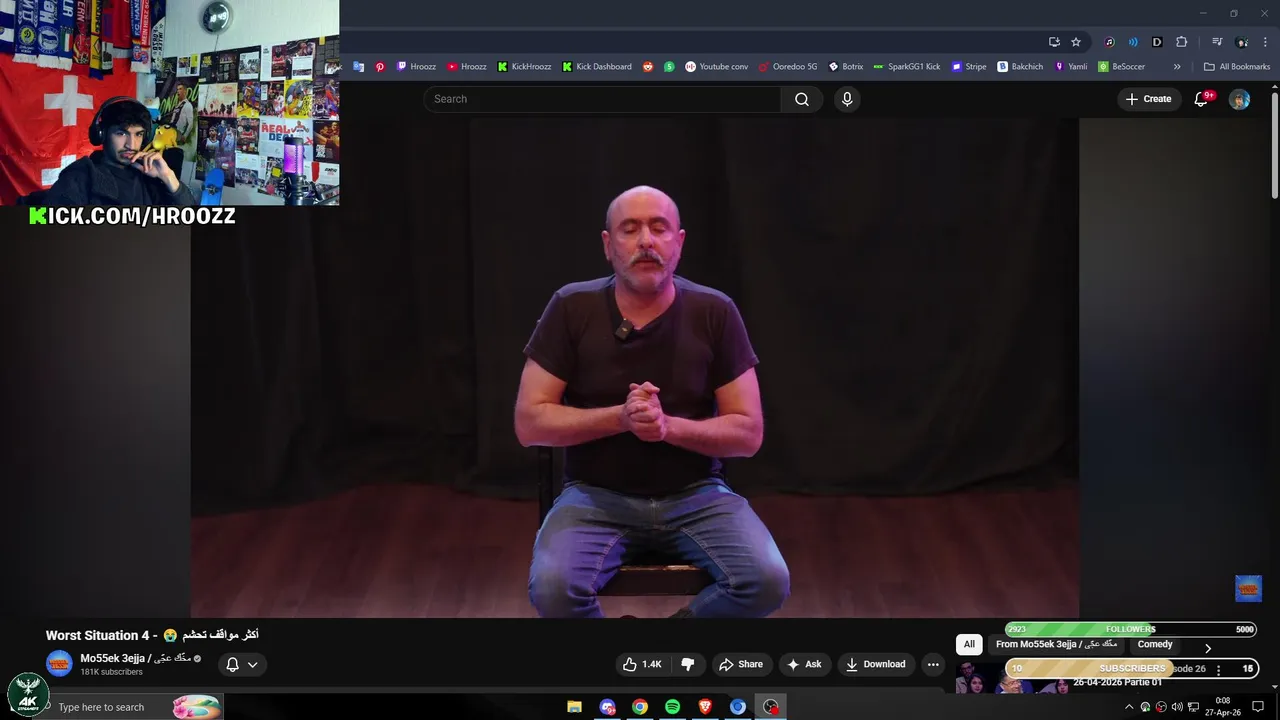This screenshot has height=720, width=1280.
Task: Open YouTube notifications bell
Action: (x=1202, y=99)
